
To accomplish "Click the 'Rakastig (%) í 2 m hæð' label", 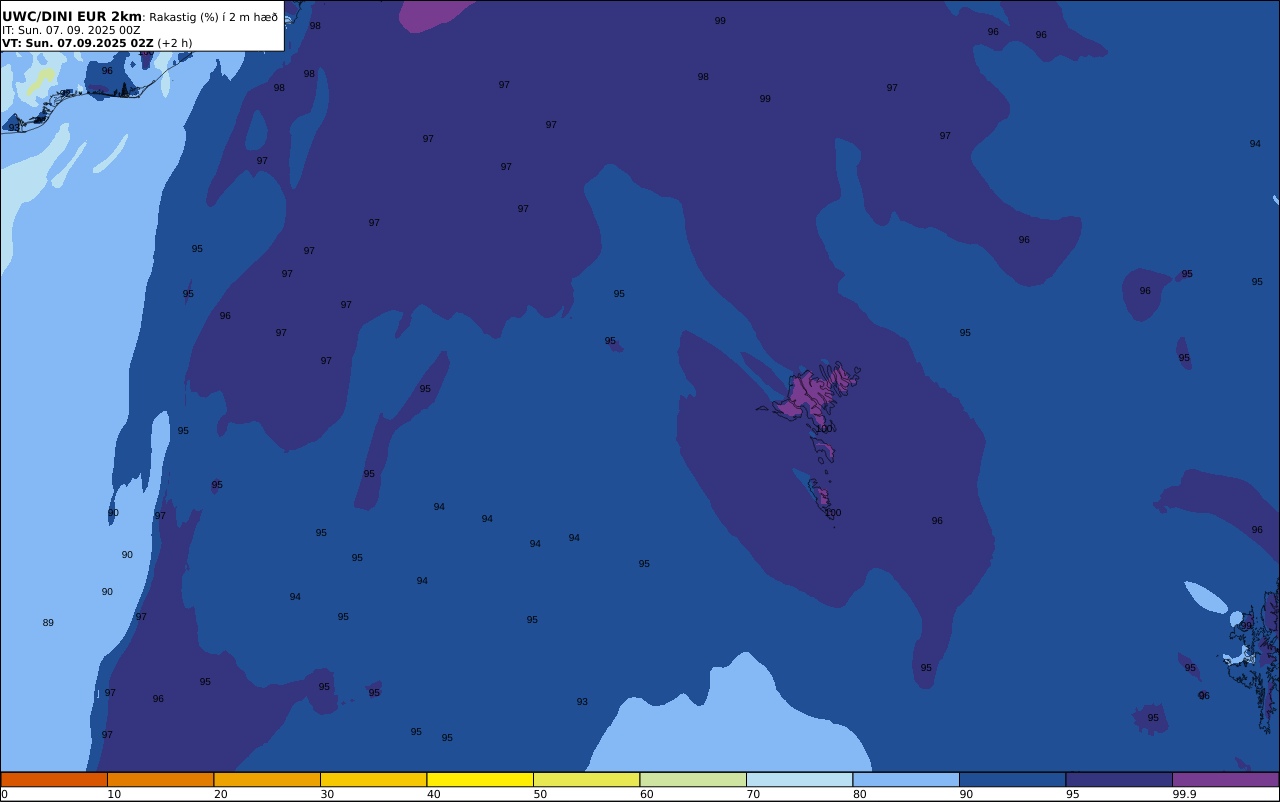I will point(214,17).
